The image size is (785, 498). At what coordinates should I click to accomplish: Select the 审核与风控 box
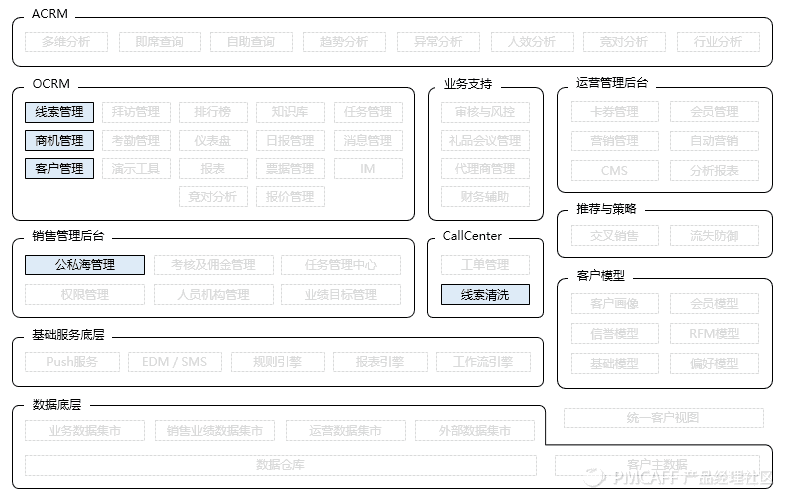[x=485, y=112]
